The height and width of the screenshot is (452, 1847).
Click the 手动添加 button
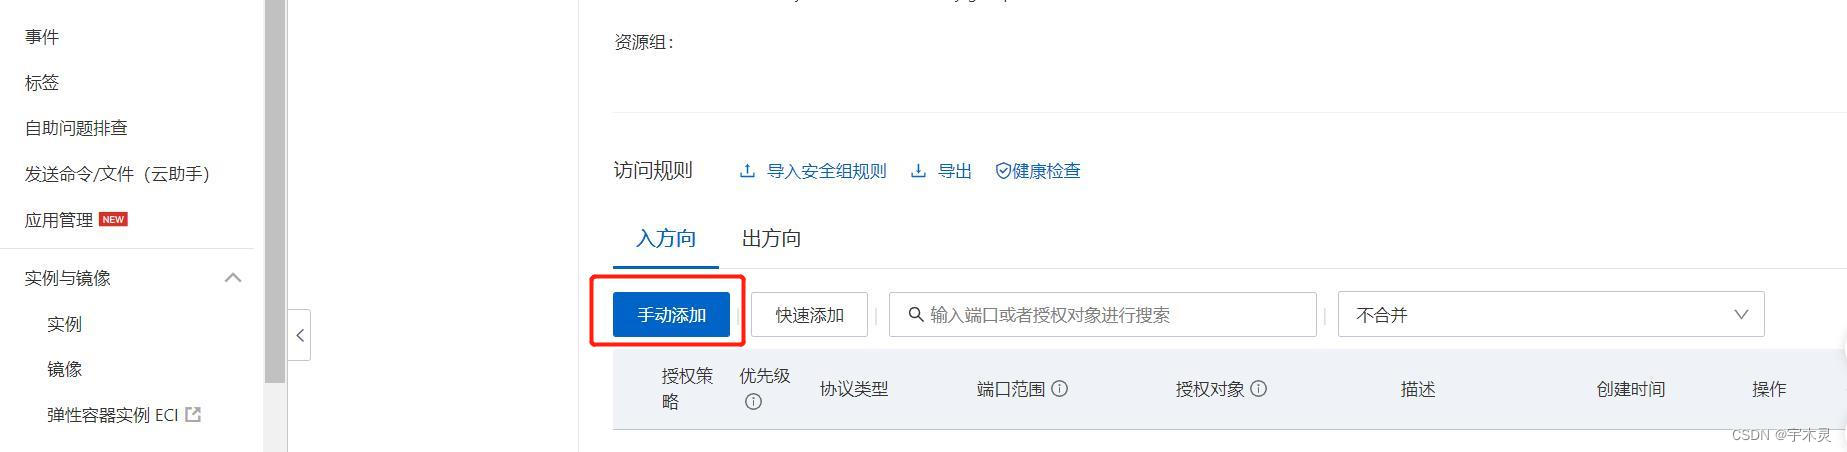[x=671, y=315]
